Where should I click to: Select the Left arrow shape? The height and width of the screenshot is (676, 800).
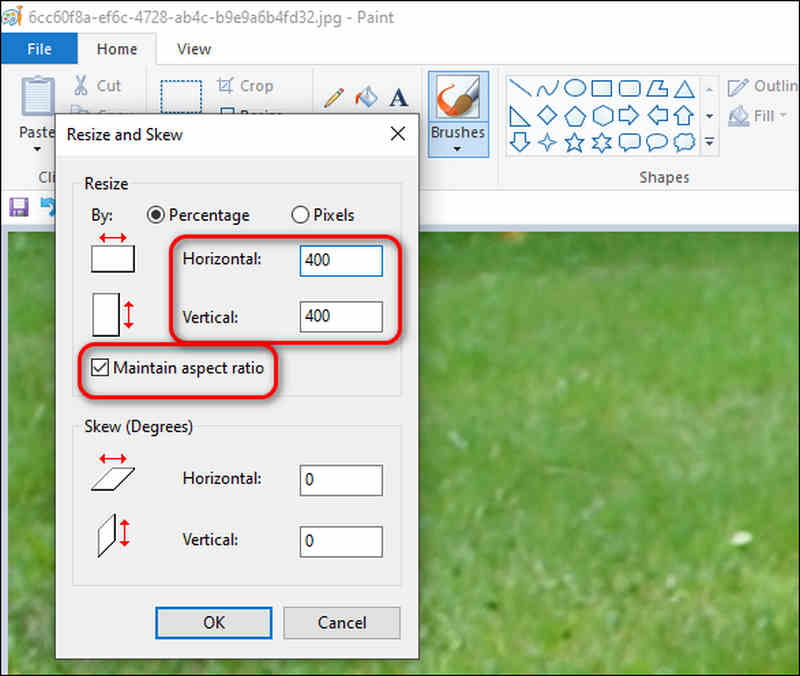[657, 116]
